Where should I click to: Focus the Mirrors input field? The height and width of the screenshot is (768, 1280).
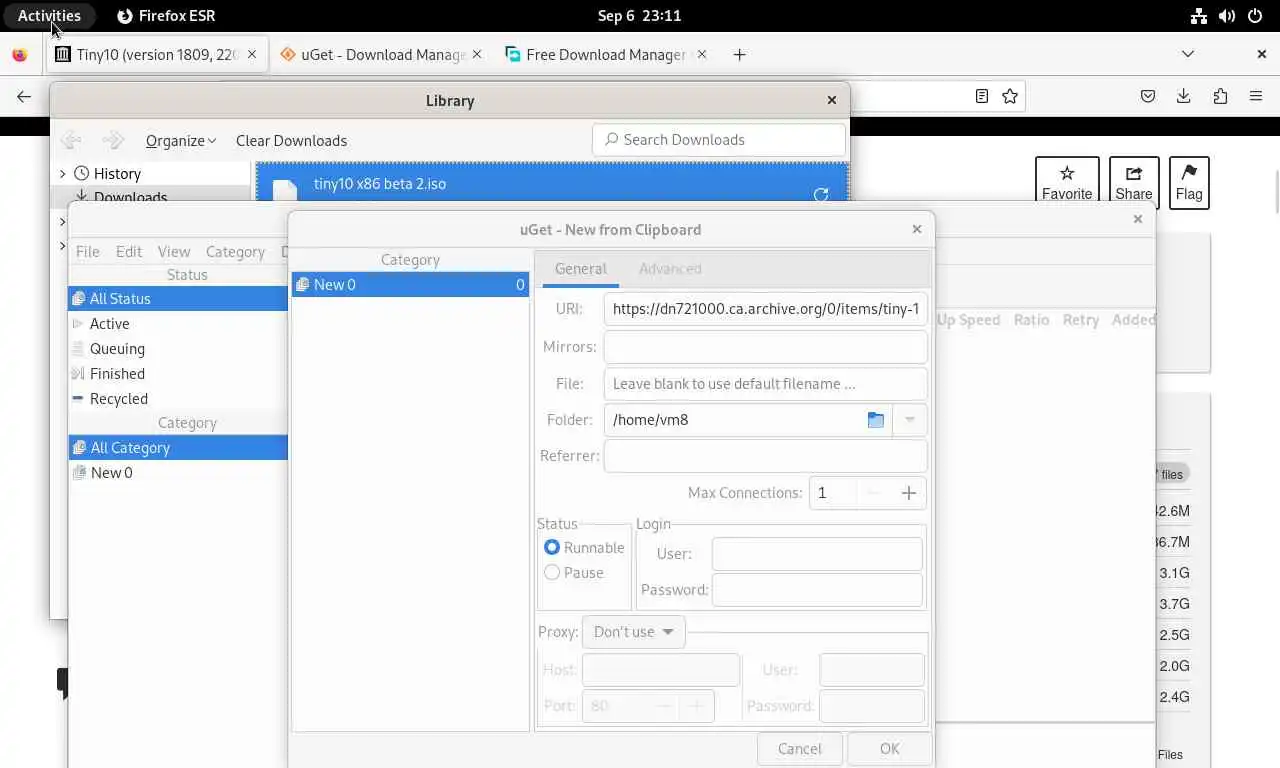766,347
